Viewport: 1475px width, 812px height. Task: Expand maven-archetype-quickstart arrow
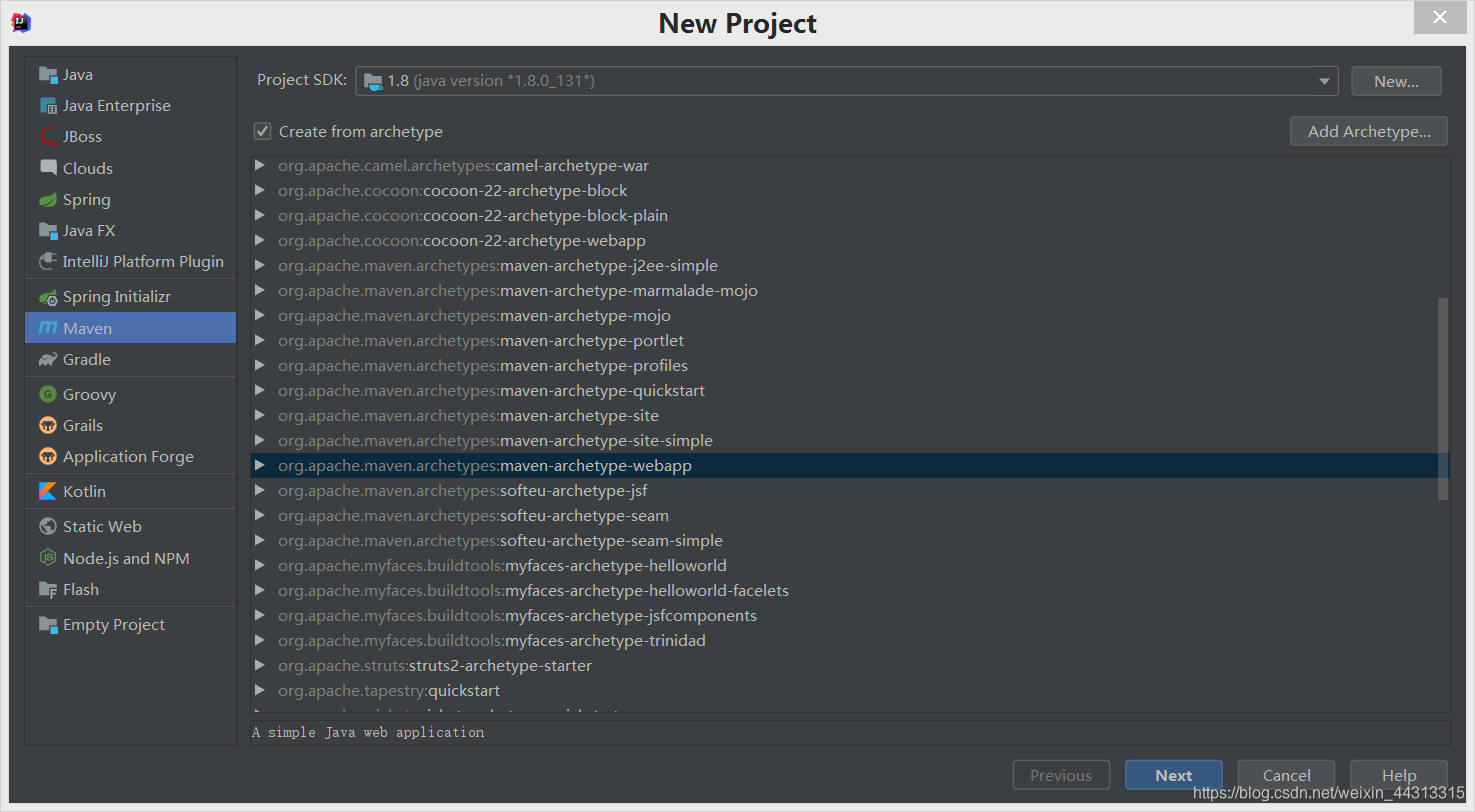(x=260, y=390)
